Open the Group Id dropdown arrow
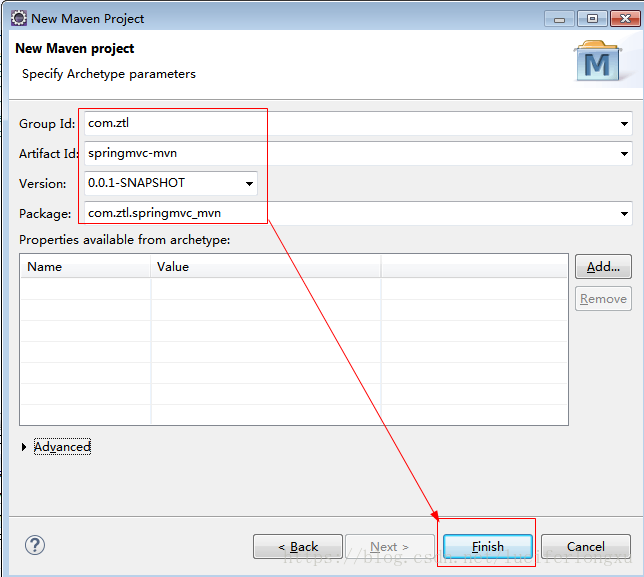The height and width of the screenshot is (577, 644). tap(624, 124)
